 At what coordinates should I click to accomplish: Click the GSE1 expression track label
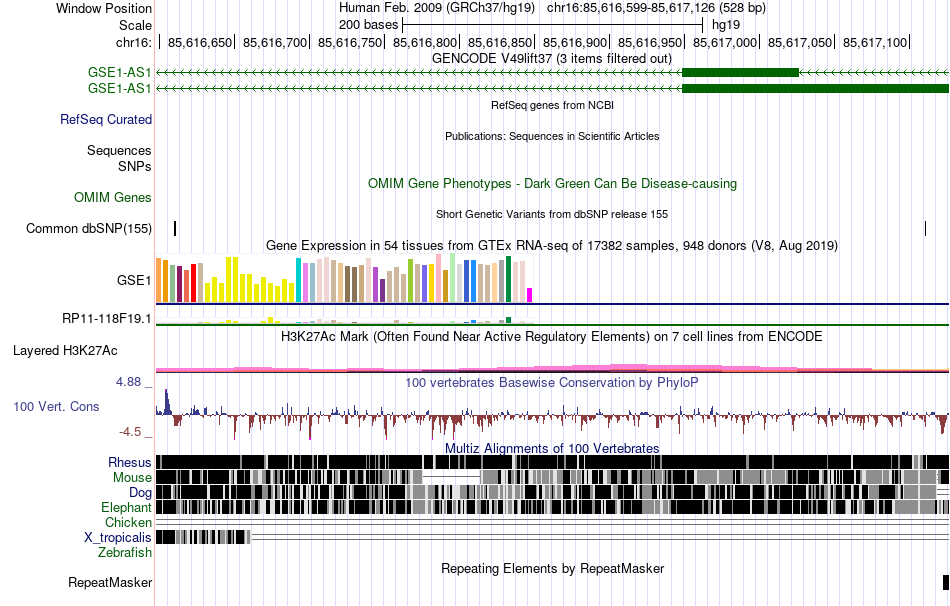[x=134, y=280]
